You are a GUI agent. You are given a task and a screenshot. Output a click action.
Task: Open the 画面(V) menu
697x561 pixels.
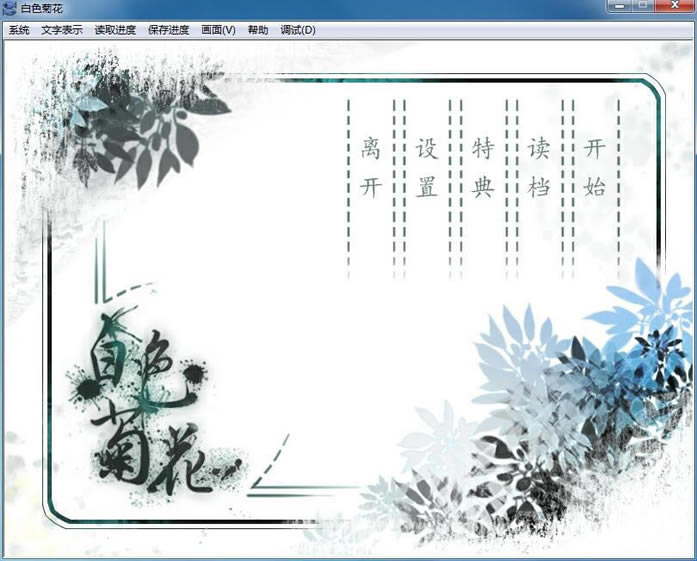[x=218, y=30]
